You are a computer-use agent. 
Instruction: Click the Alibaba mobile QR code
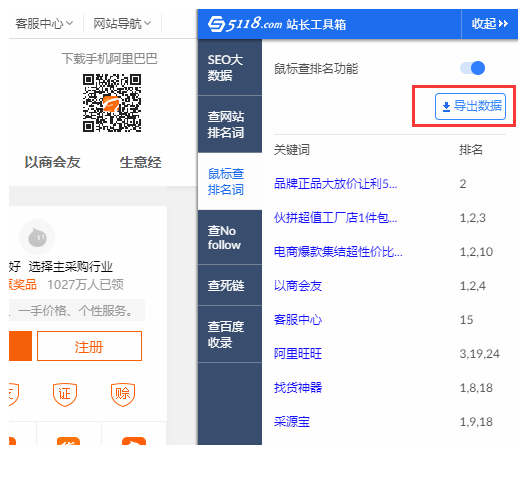click(112, 103)
